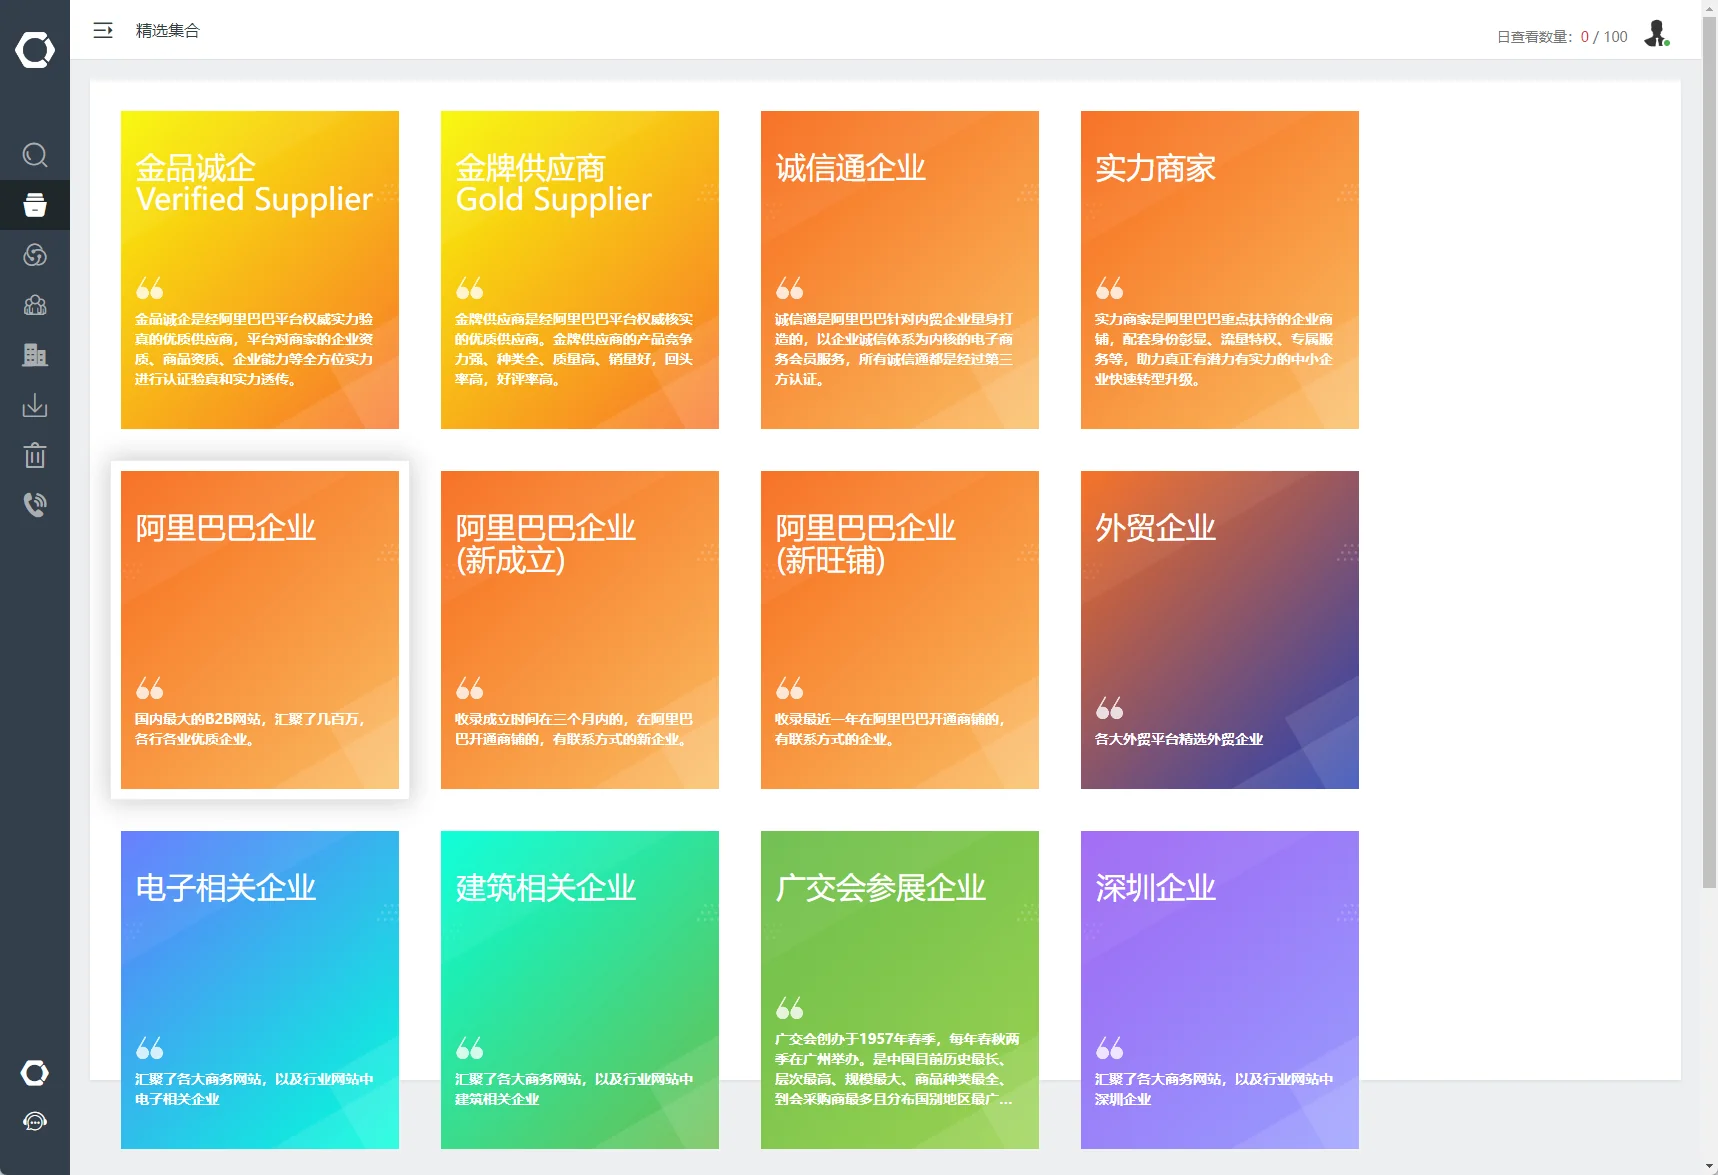This screenshot has height=1175, width=1718.
Task: Open the highlighted 阿里巴巴企业 card
Action: point(260,630)
